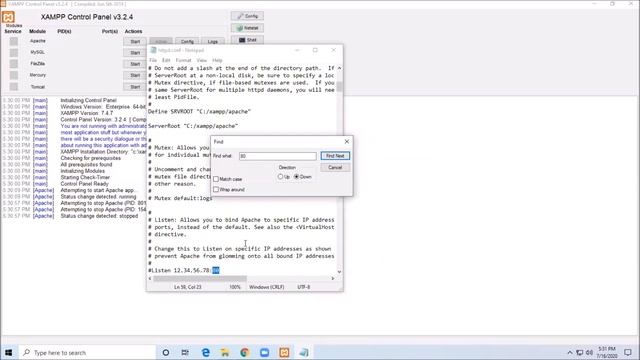Click Notepad vertical scrollbar up arrow

(x=339, y=68)
